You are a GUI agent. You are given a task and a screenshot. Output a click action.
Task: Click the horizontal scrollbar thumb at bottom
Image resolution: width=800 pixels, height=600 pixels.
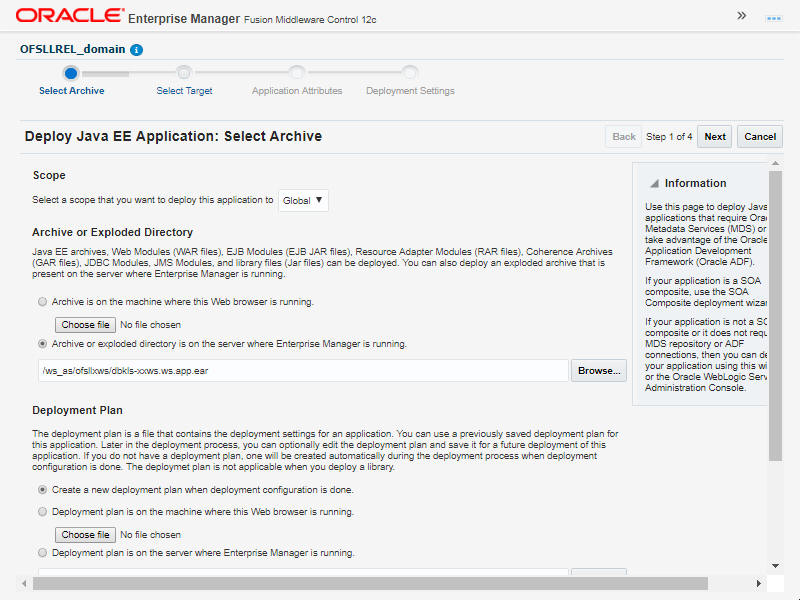[370, 583]
